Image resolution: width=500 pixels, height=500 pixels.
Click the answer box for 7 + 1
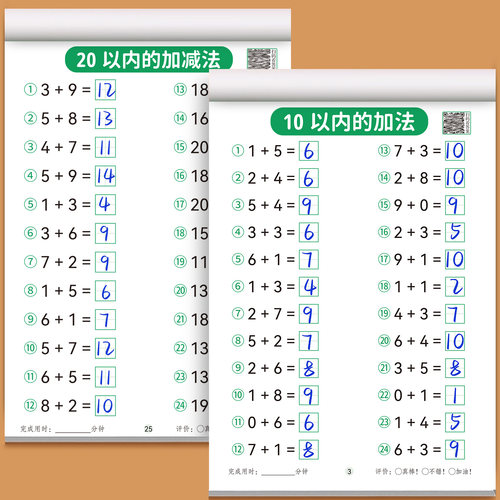click(x=309, y=450)
